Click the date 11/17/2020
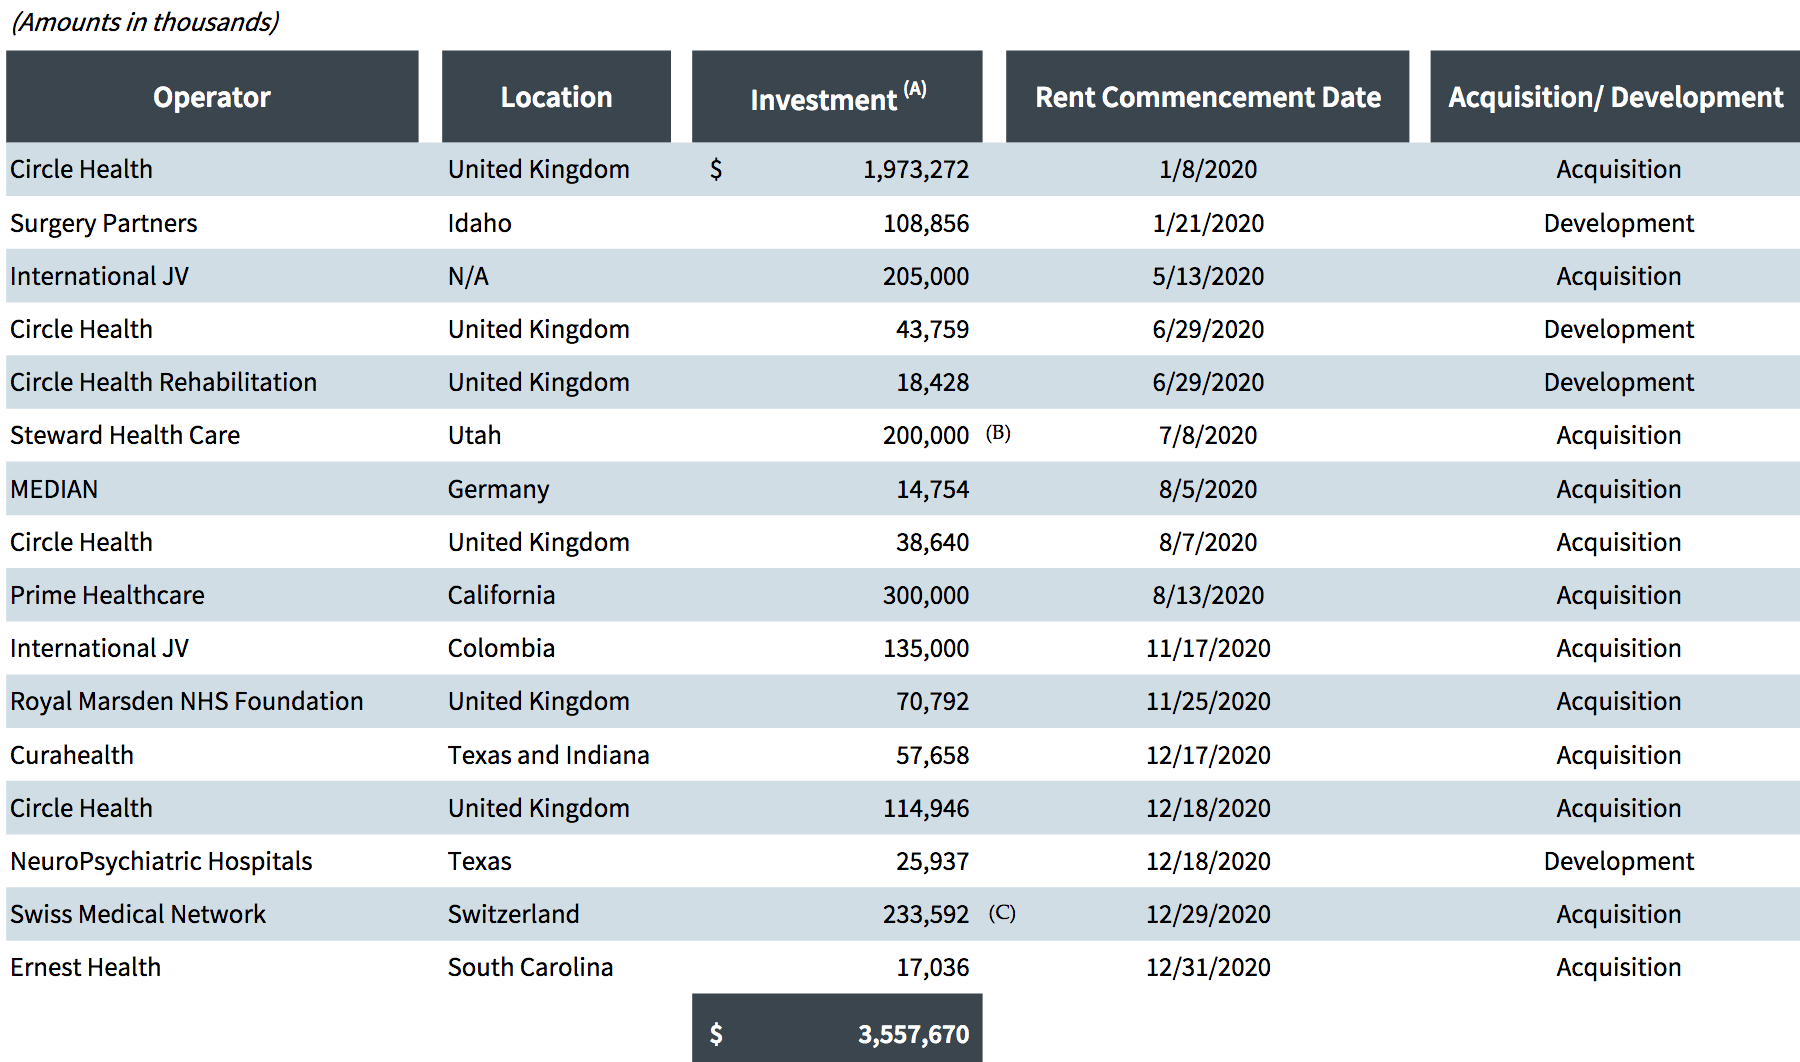The image size is (1800, 1062). point(1208,648)
